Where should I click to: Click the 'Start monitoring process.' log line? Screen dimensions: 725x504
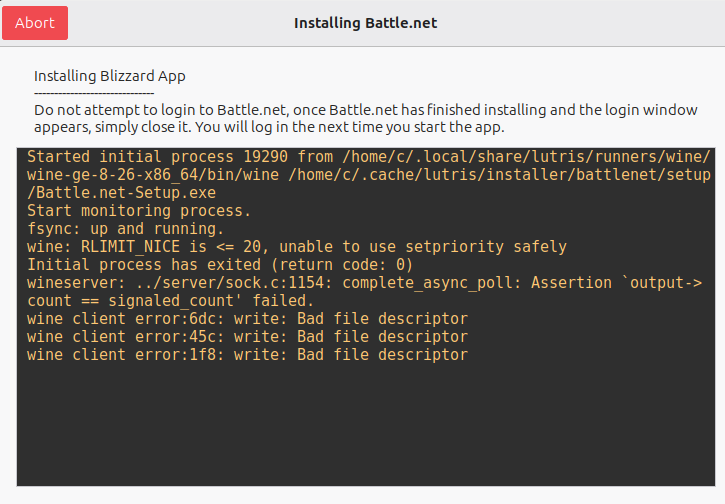[x=139, y=211]
